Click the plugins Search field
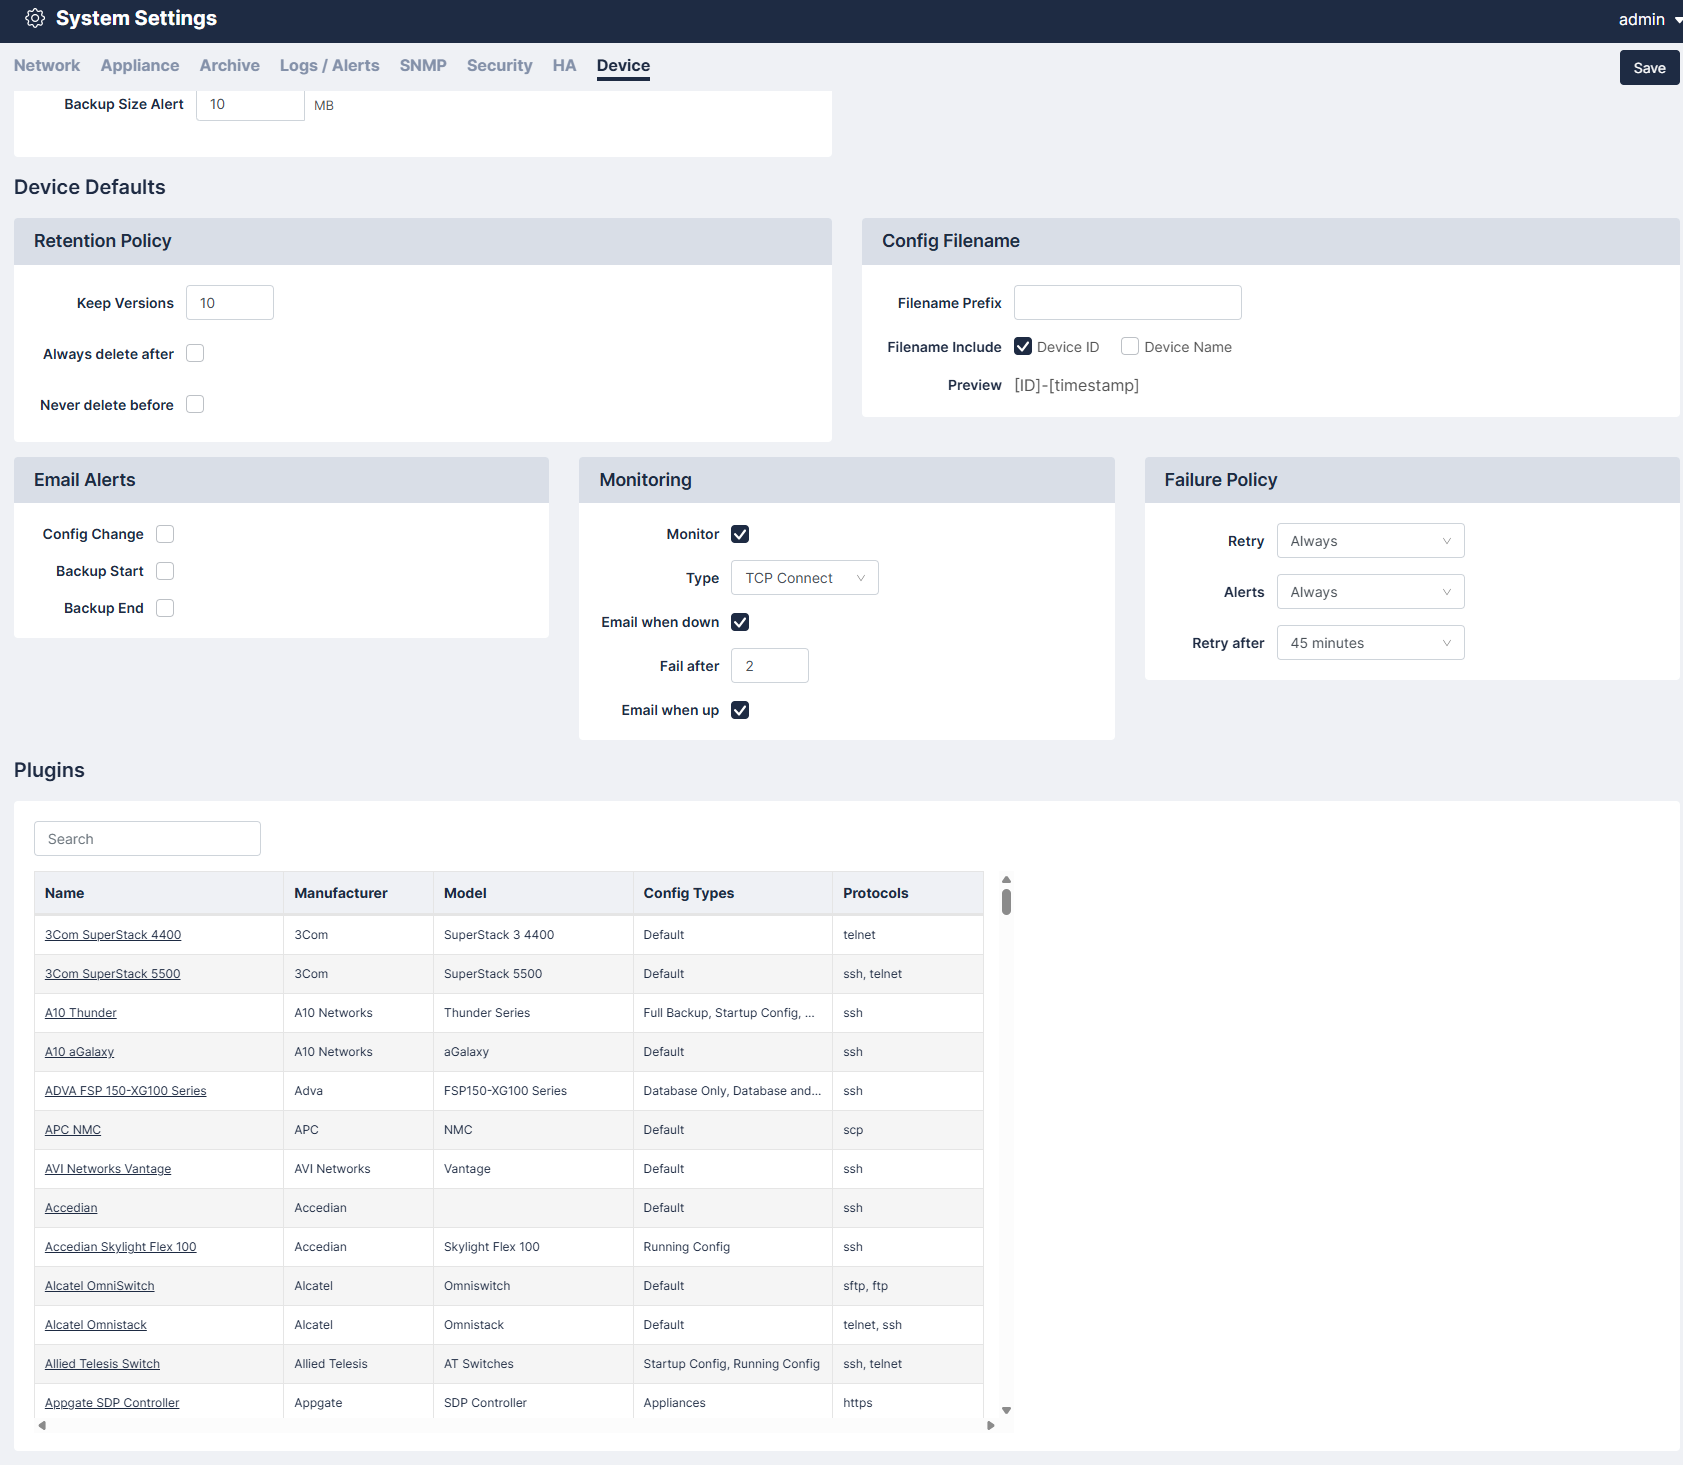 pos(147,839)
